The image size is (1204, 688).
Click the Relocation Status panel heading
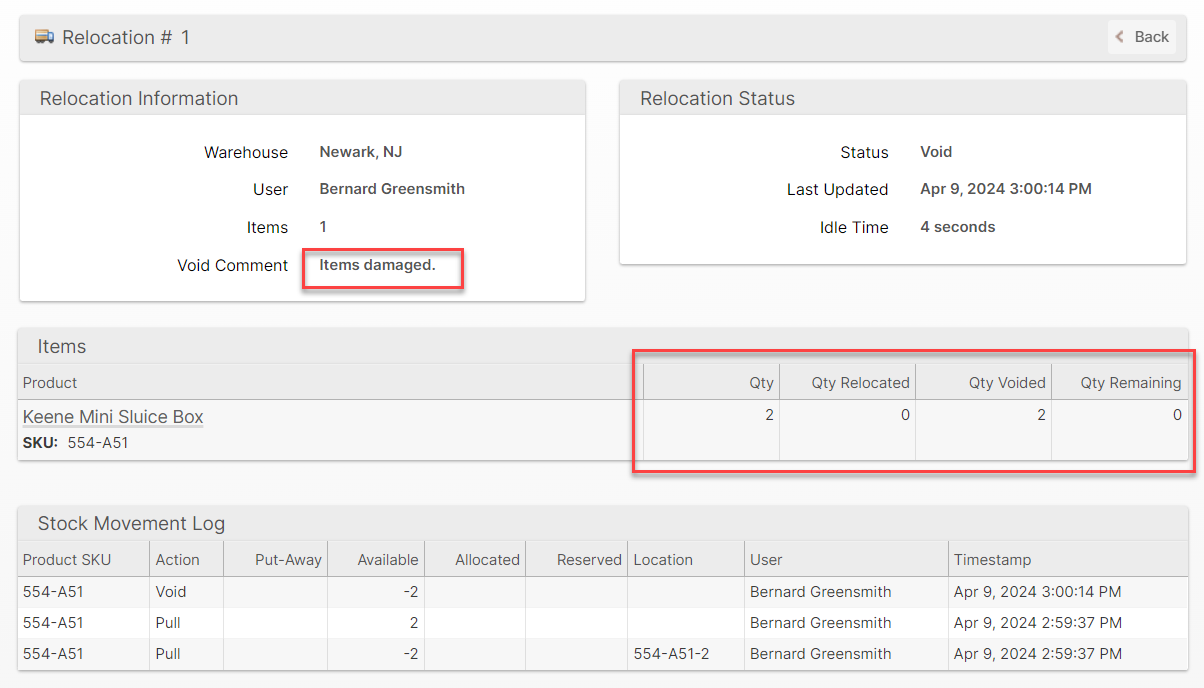(x=717, y=98)
